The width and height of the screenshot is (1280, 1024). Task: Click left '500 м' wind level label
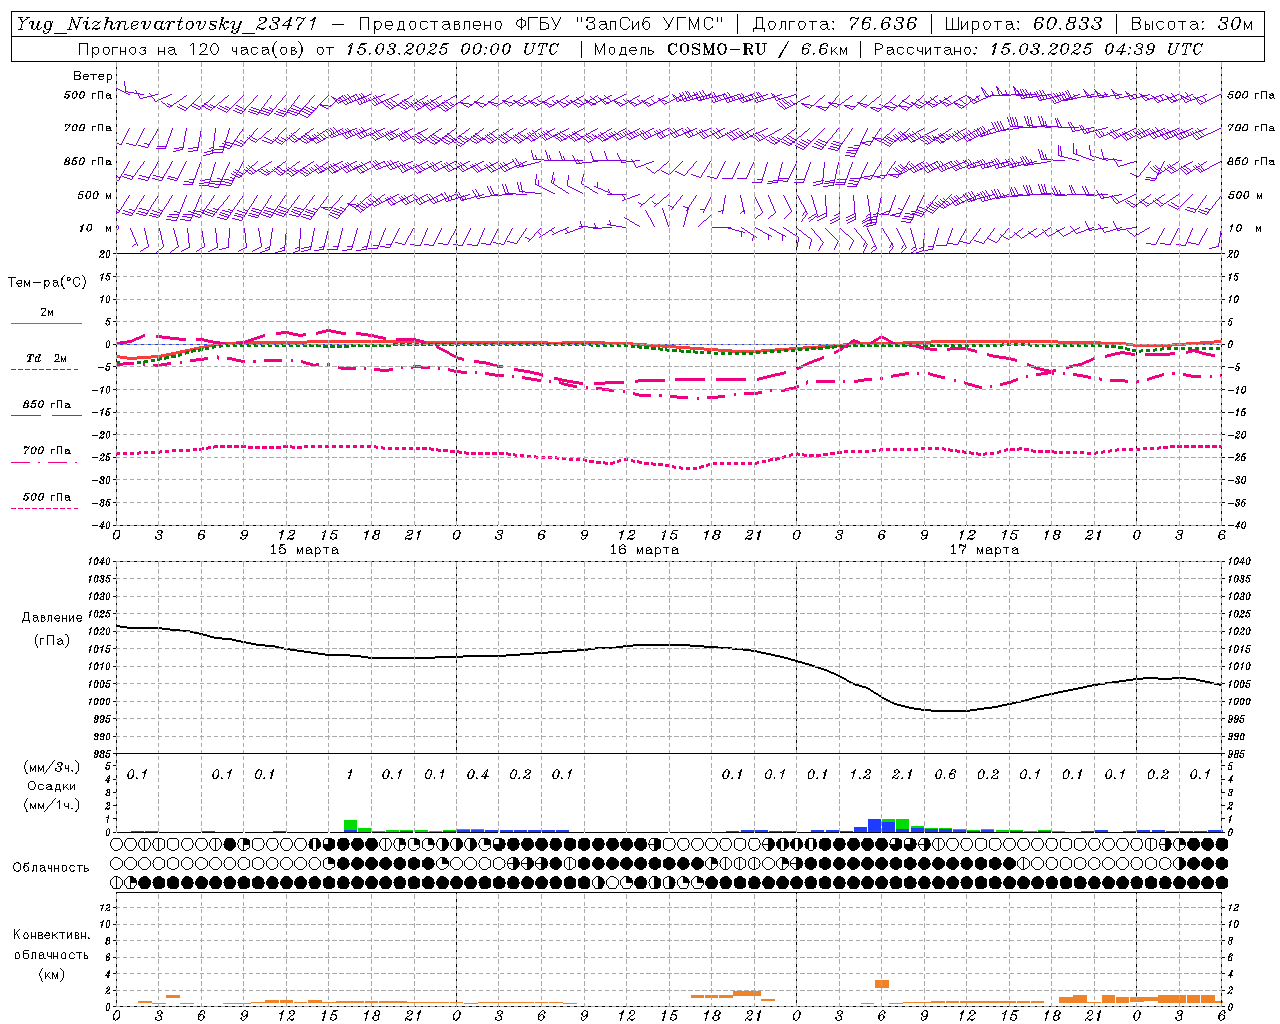95,195
